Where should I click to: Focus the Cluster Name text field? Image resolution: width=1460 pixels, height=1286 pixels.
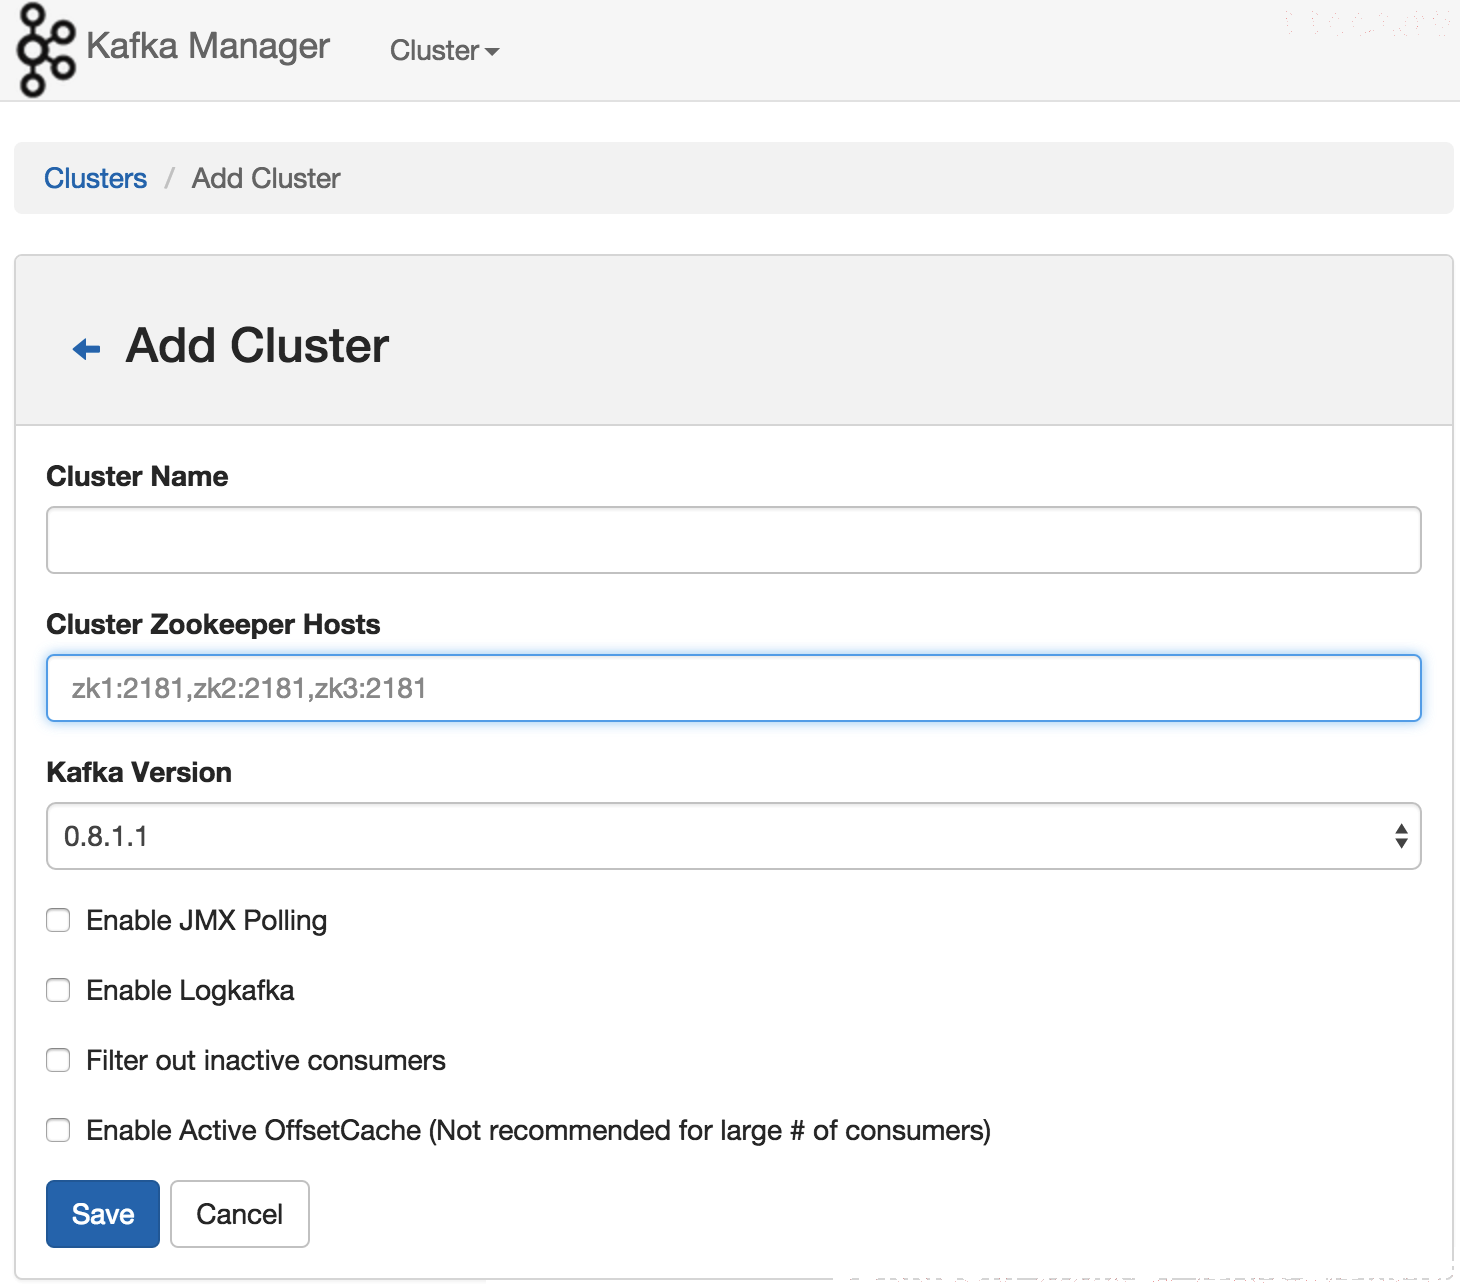coord(734,540)
